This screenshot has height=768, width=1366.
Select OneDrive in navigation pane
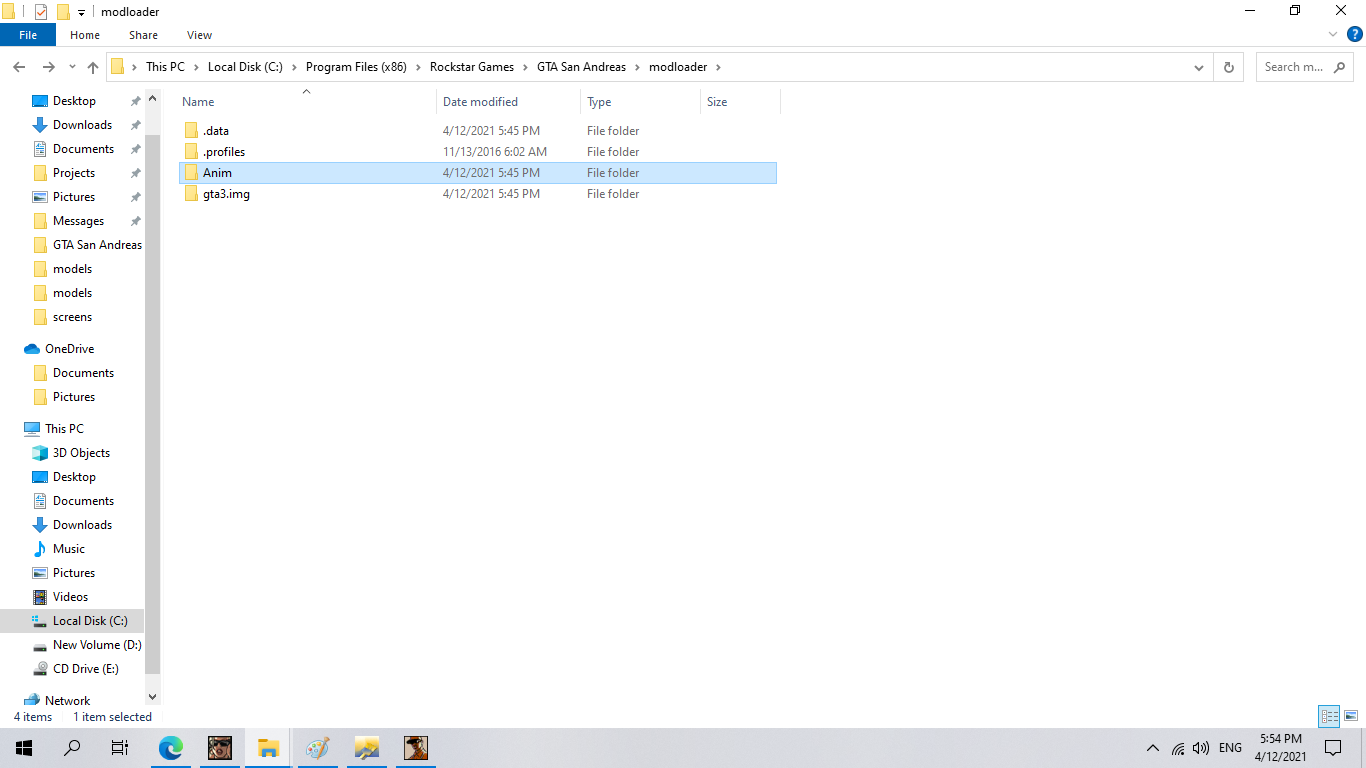coord(69,349)
